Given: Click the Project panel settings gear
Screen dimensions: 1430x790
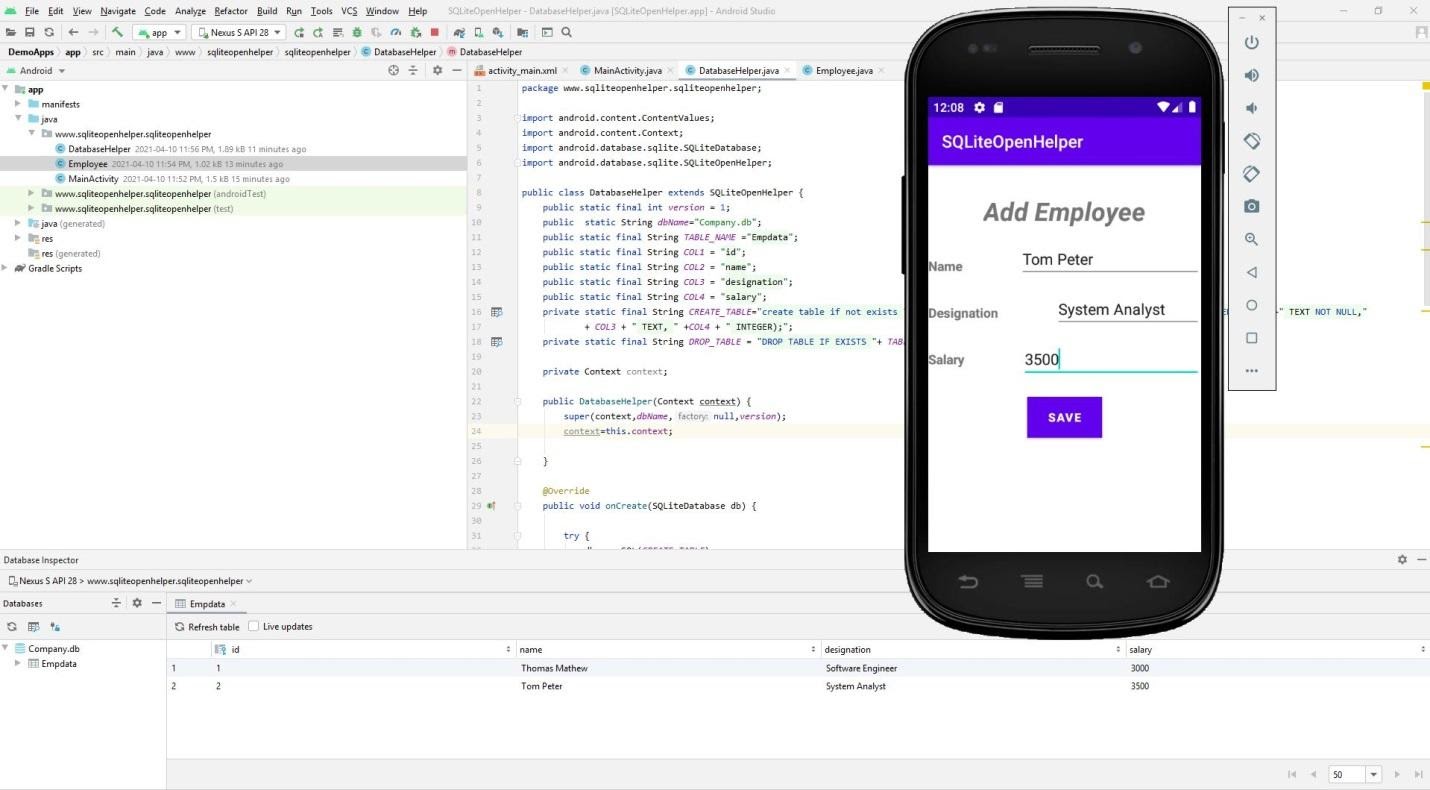Looking at the screenshot, I should click(x=437, y=70).
